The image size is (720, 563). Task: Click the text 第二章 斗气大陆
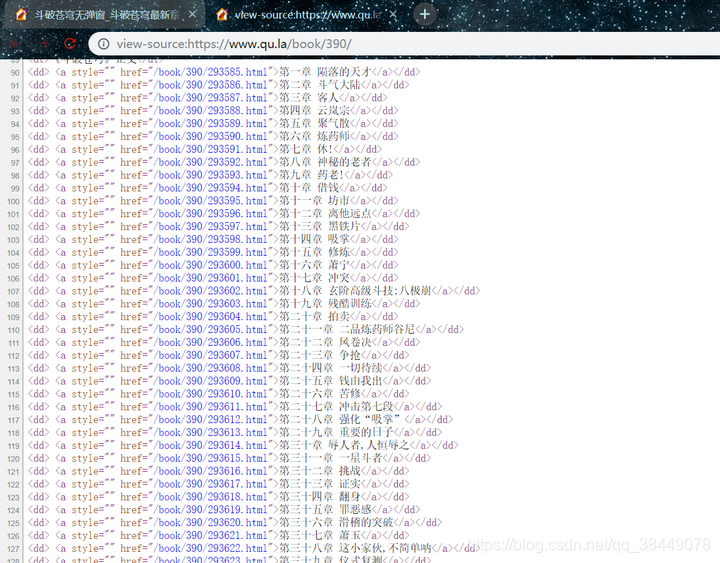(320, 85)
